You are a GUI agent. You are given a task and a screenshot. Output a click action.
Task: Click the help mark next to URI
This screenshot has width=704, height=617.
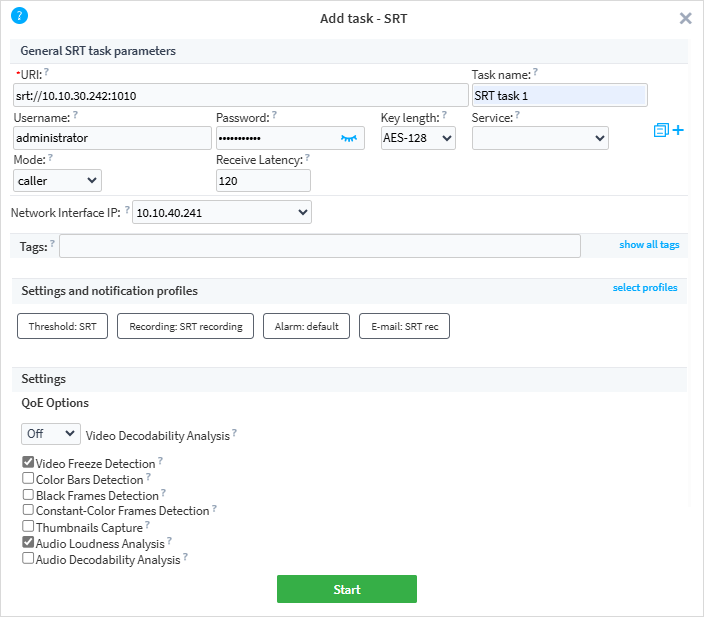pos(46,72)
